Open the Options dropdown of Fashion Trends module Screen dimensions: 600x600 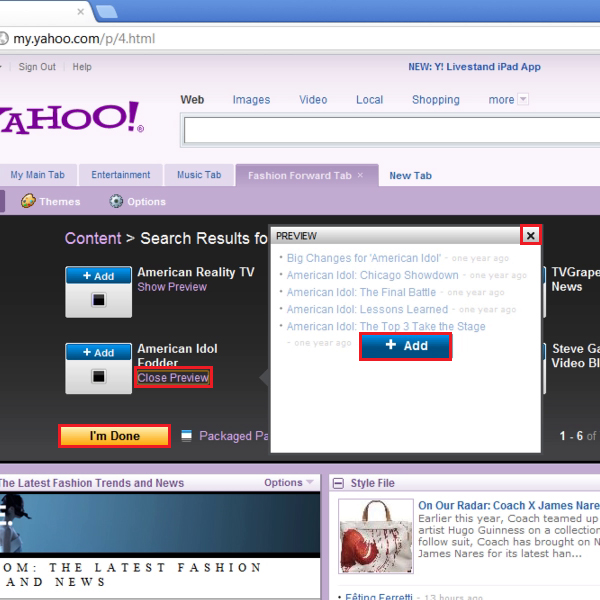click(x=289, y=483)
